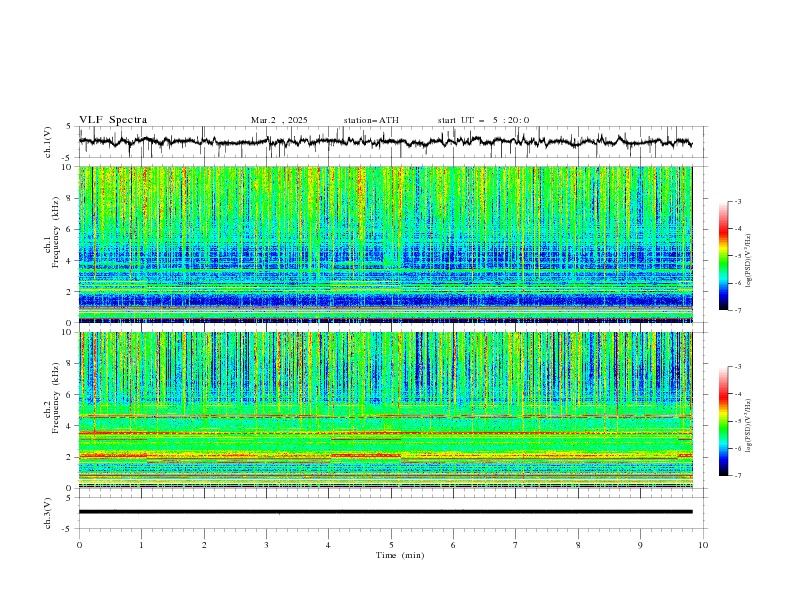
Task: Click the "8" kHz tick on ch.2 spectrogram axis
Action: (70, 363)
